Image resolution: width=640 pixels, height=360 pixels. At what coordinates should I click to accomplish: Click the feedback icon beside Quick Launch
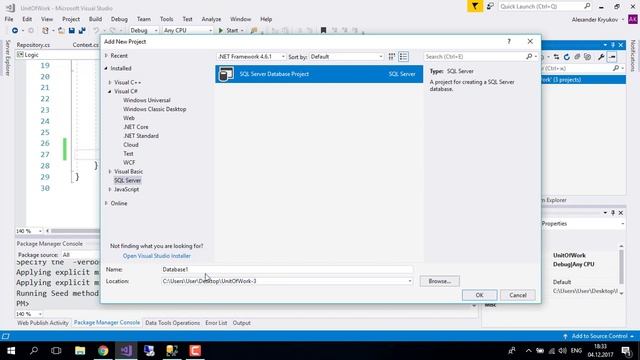tap(490, 6)
